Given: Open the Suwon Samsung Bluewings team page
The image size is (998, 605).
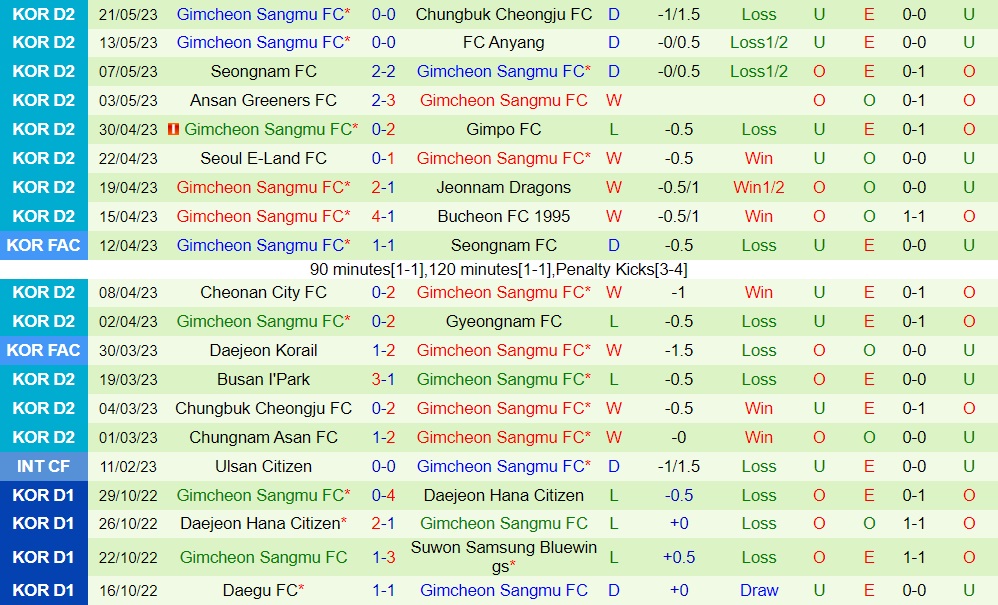Looking at the screenshot, I should pos(503,557).
